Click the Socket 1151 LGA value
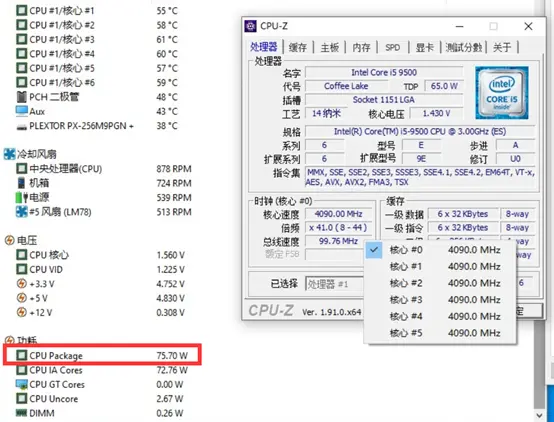Viewport: 554px width, 422px height. click(x=384, y=100)
